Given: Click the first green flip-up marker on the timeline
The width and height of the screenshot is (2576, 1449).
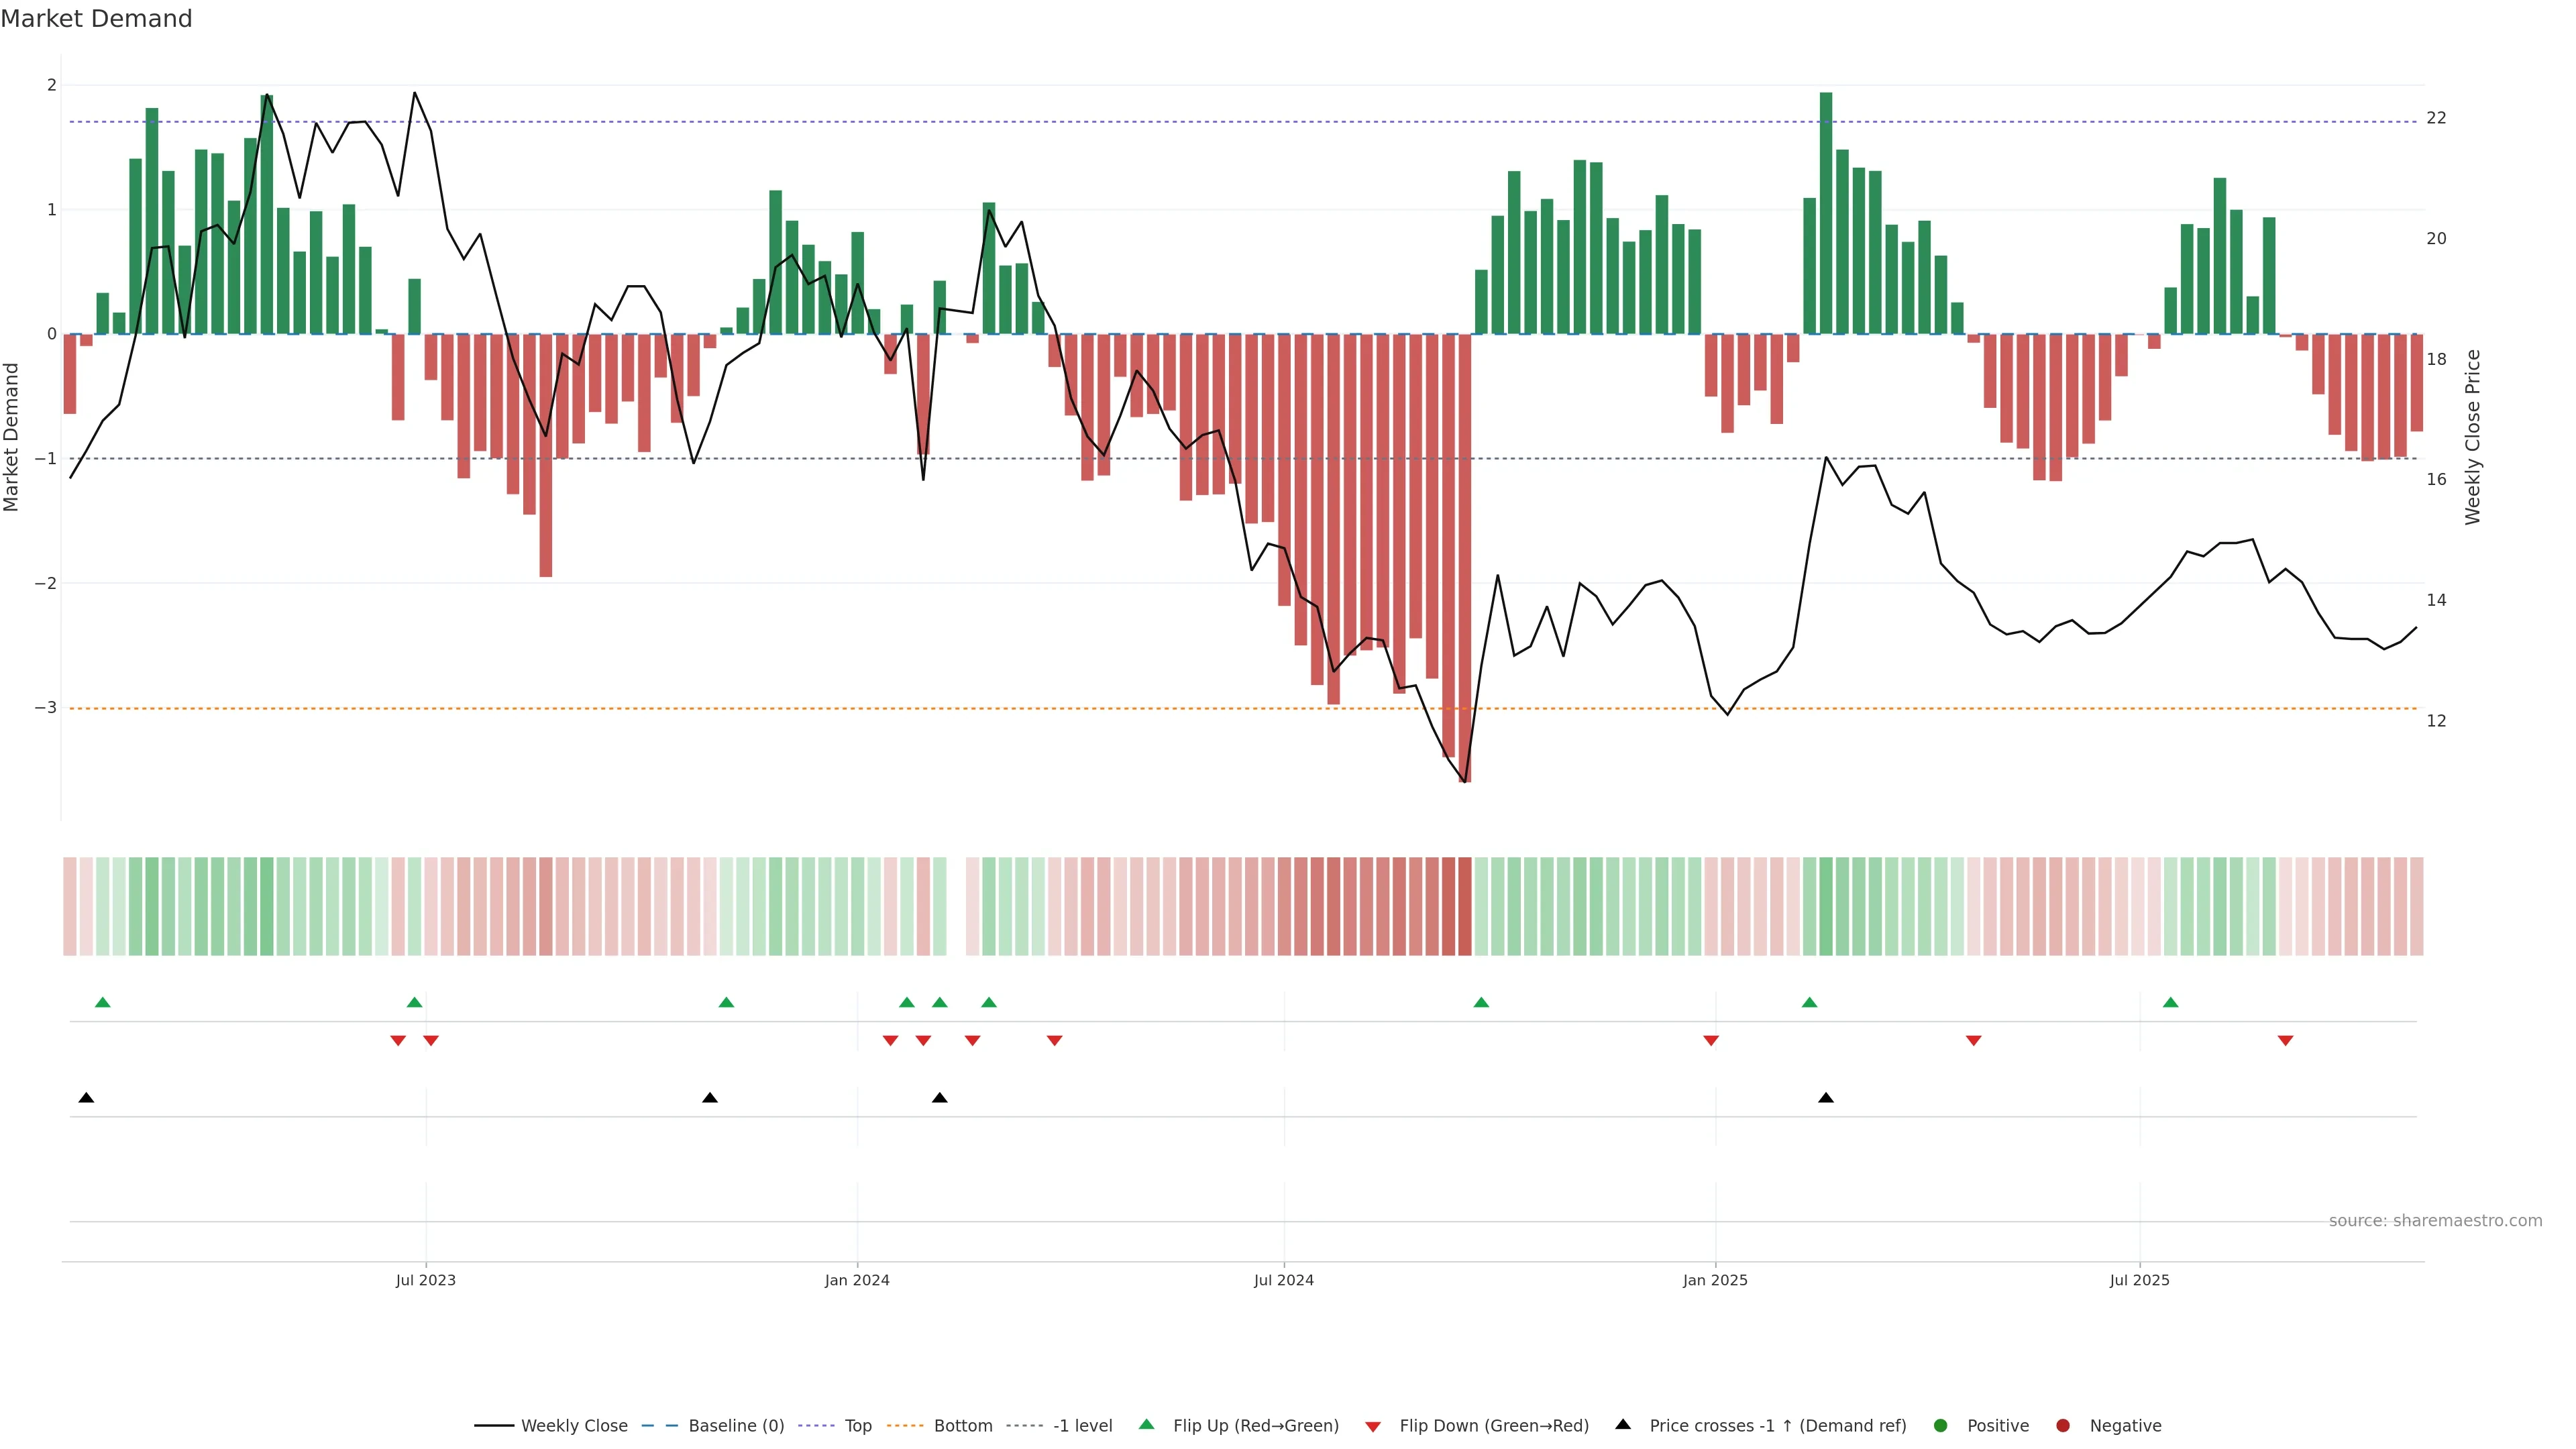Looking at the screenshot, I should pyautogui.click(x=102, y=1002).
